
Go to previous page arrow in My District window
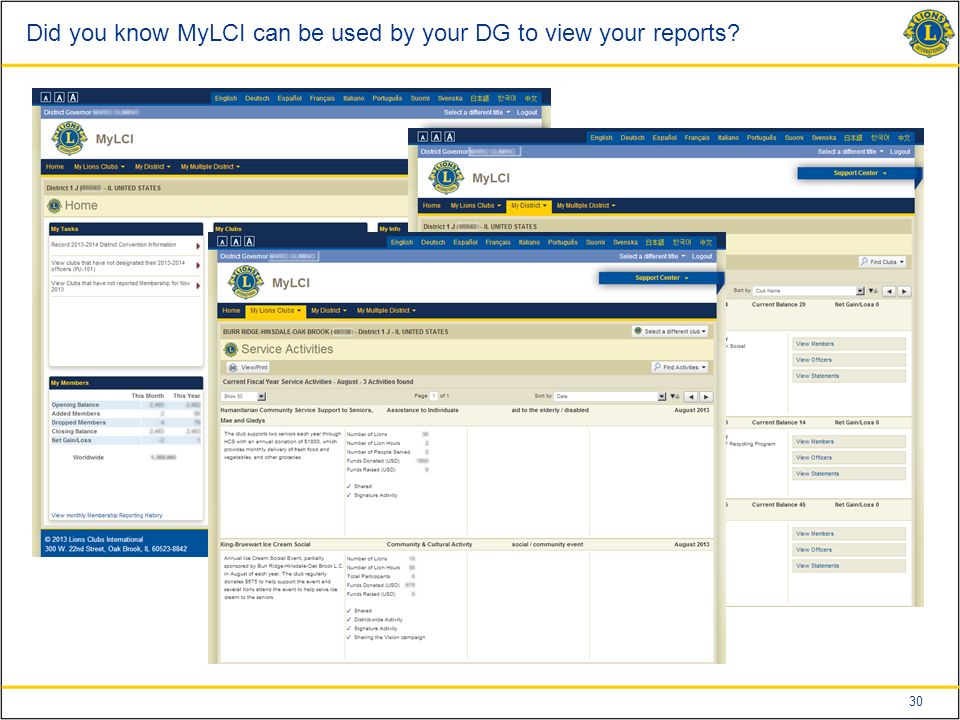889,291
